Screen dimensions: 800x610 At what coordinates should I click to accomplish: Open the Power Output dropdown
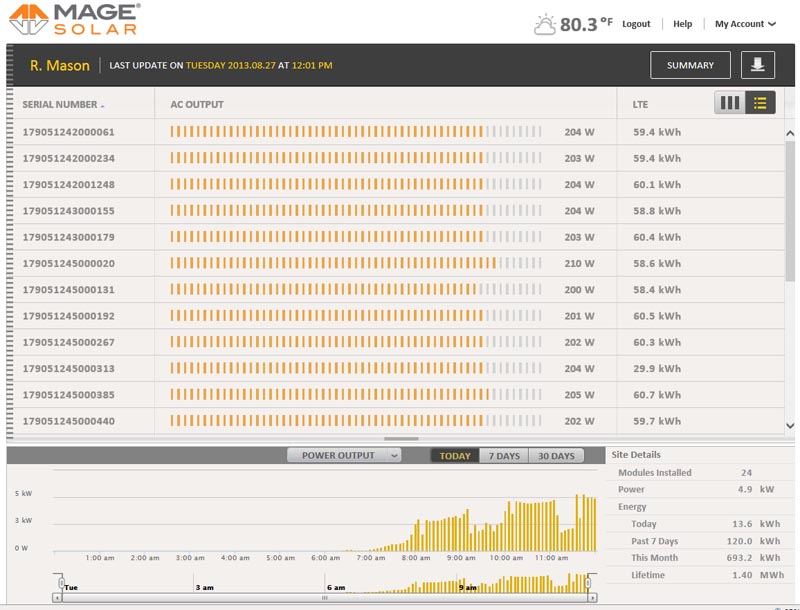(344, 455)
